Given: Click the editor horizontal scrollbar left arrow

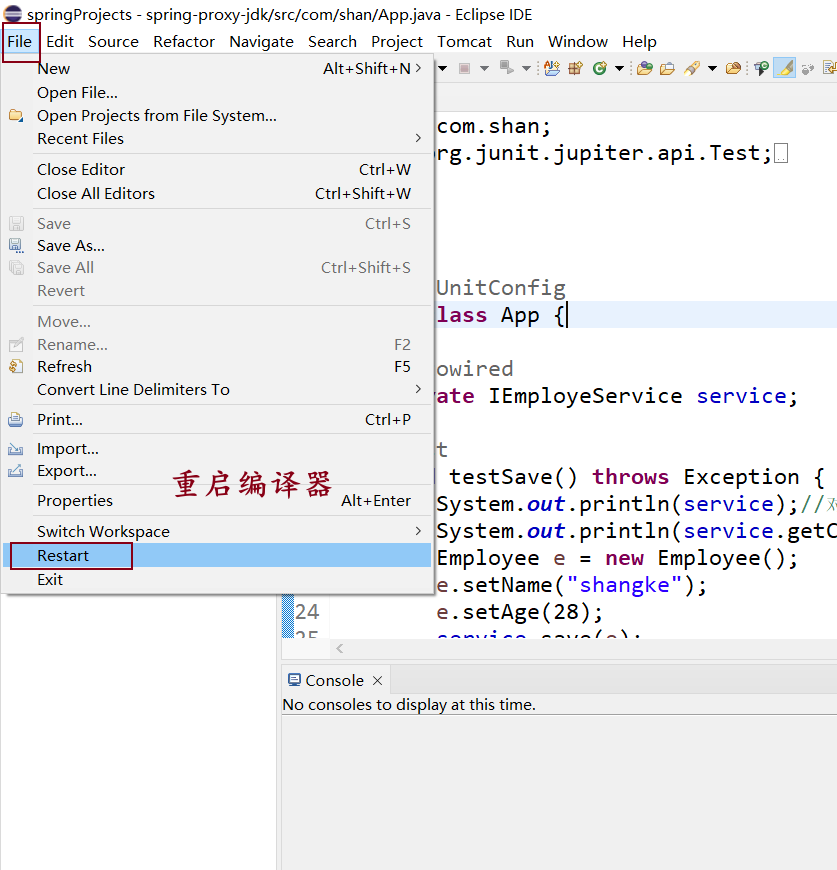Looking at the screenshot, I should pyautogui.click(x=339, y=648).
